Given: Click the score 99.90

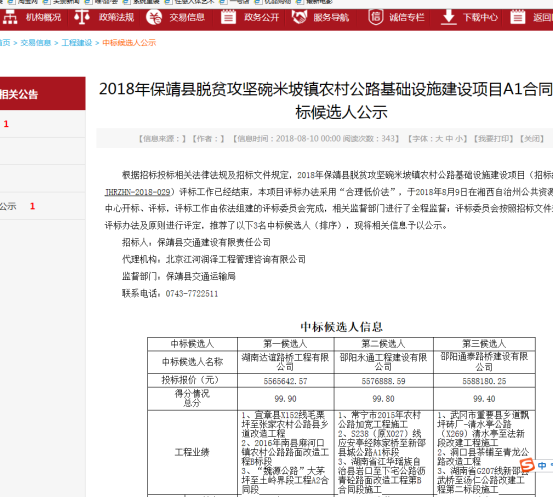Looking at the screenshot, I should pos(285,399).
